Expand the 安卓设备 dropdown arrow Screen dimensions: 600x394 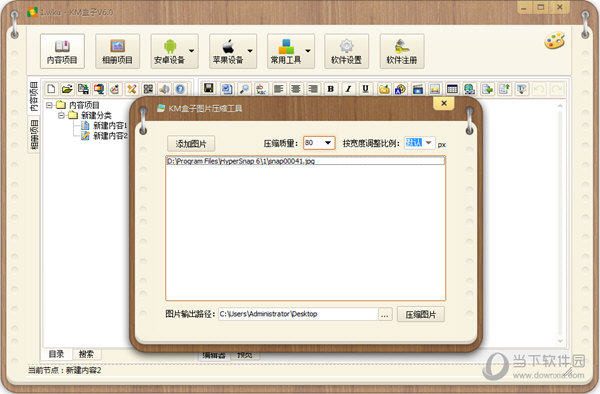[191, 50]
